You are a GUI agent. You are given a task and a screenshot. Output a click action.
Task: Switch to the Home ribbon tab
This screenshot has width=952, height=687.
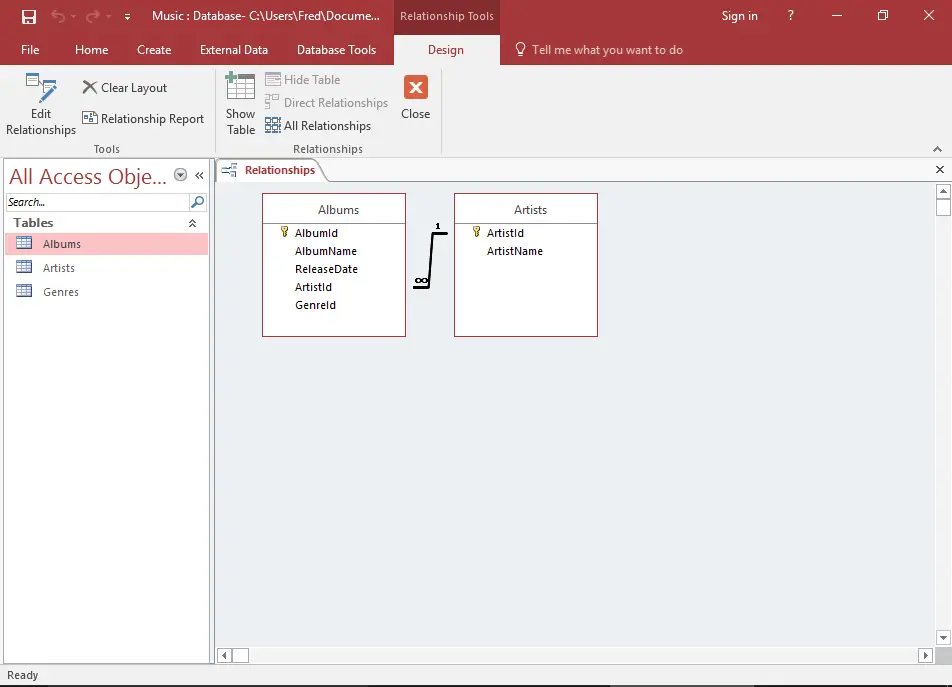click(x=92, y=50)
